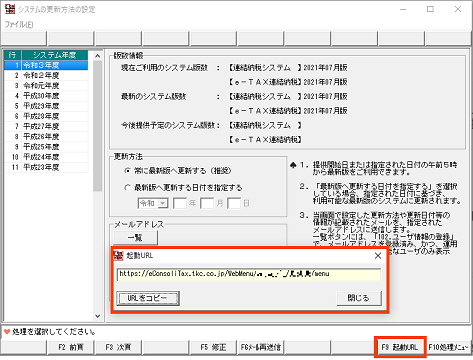Click F9 起動URL button

(400, 347)
